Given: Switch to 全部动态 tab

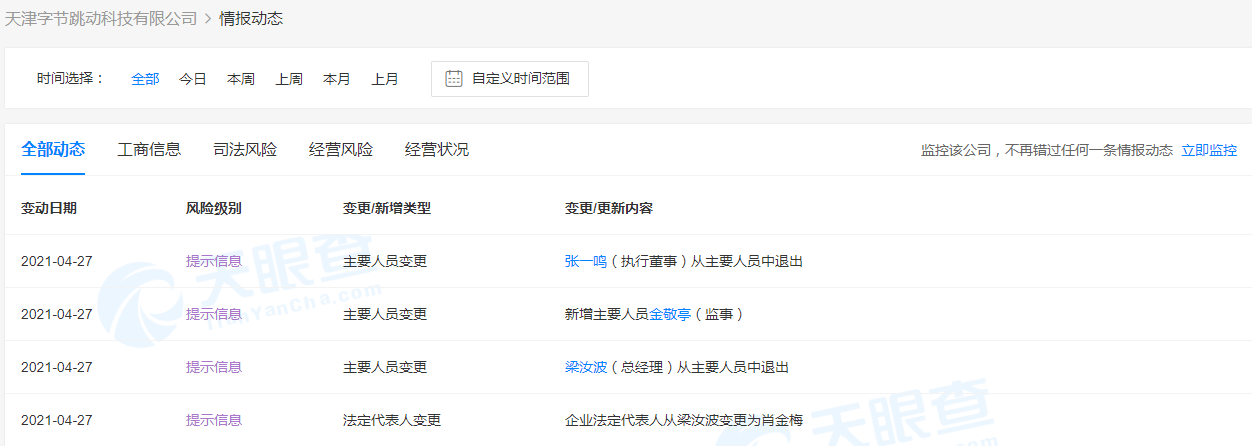Looking at the screenshot, I should [53, 150].
